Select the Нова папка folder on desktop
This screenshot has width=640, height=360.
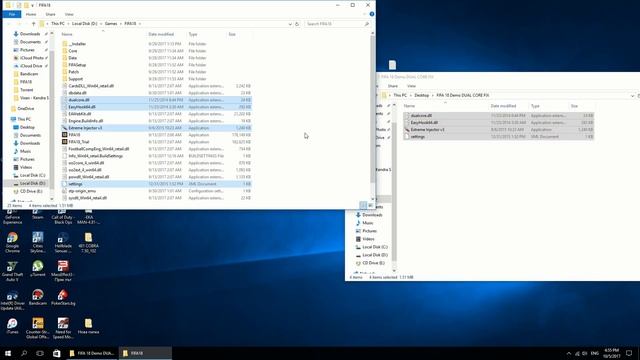point(88,327)
